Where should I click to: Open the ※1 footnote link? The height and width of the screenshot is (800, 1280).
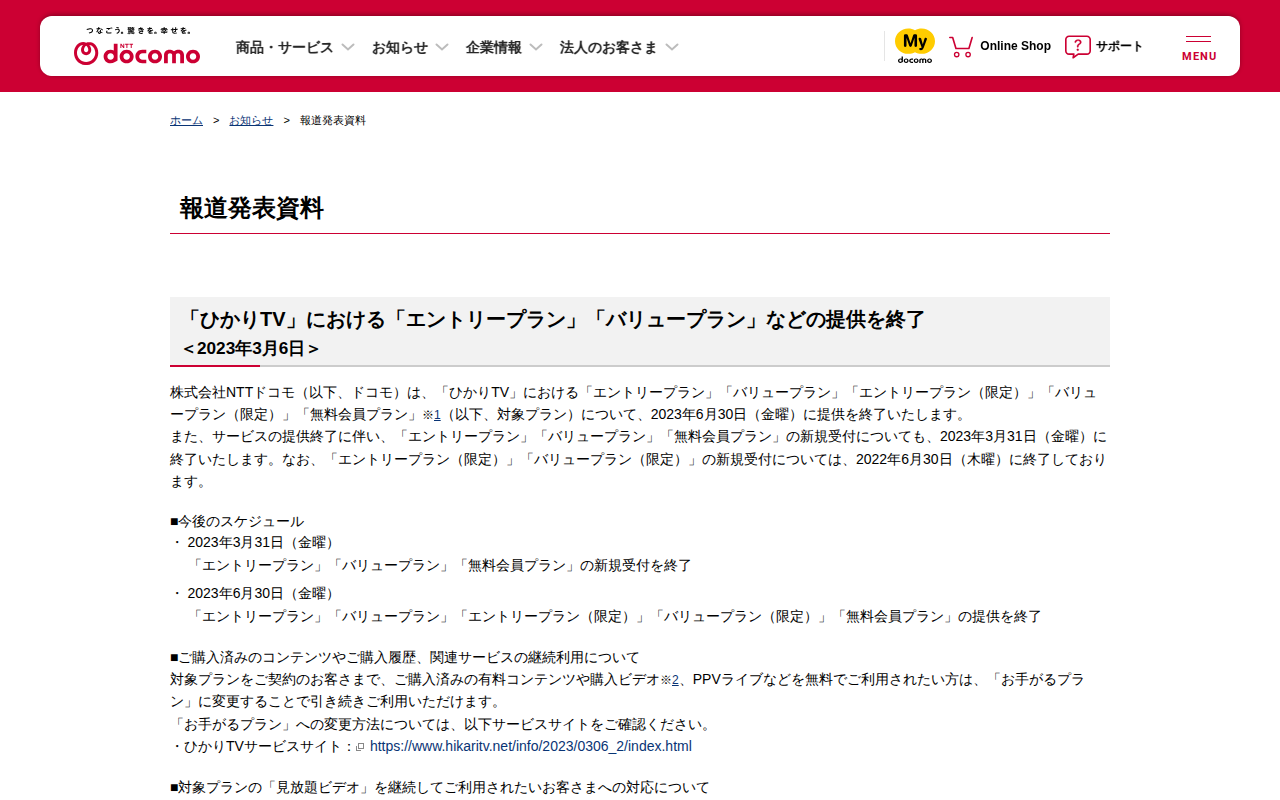[x=431, y=415]
